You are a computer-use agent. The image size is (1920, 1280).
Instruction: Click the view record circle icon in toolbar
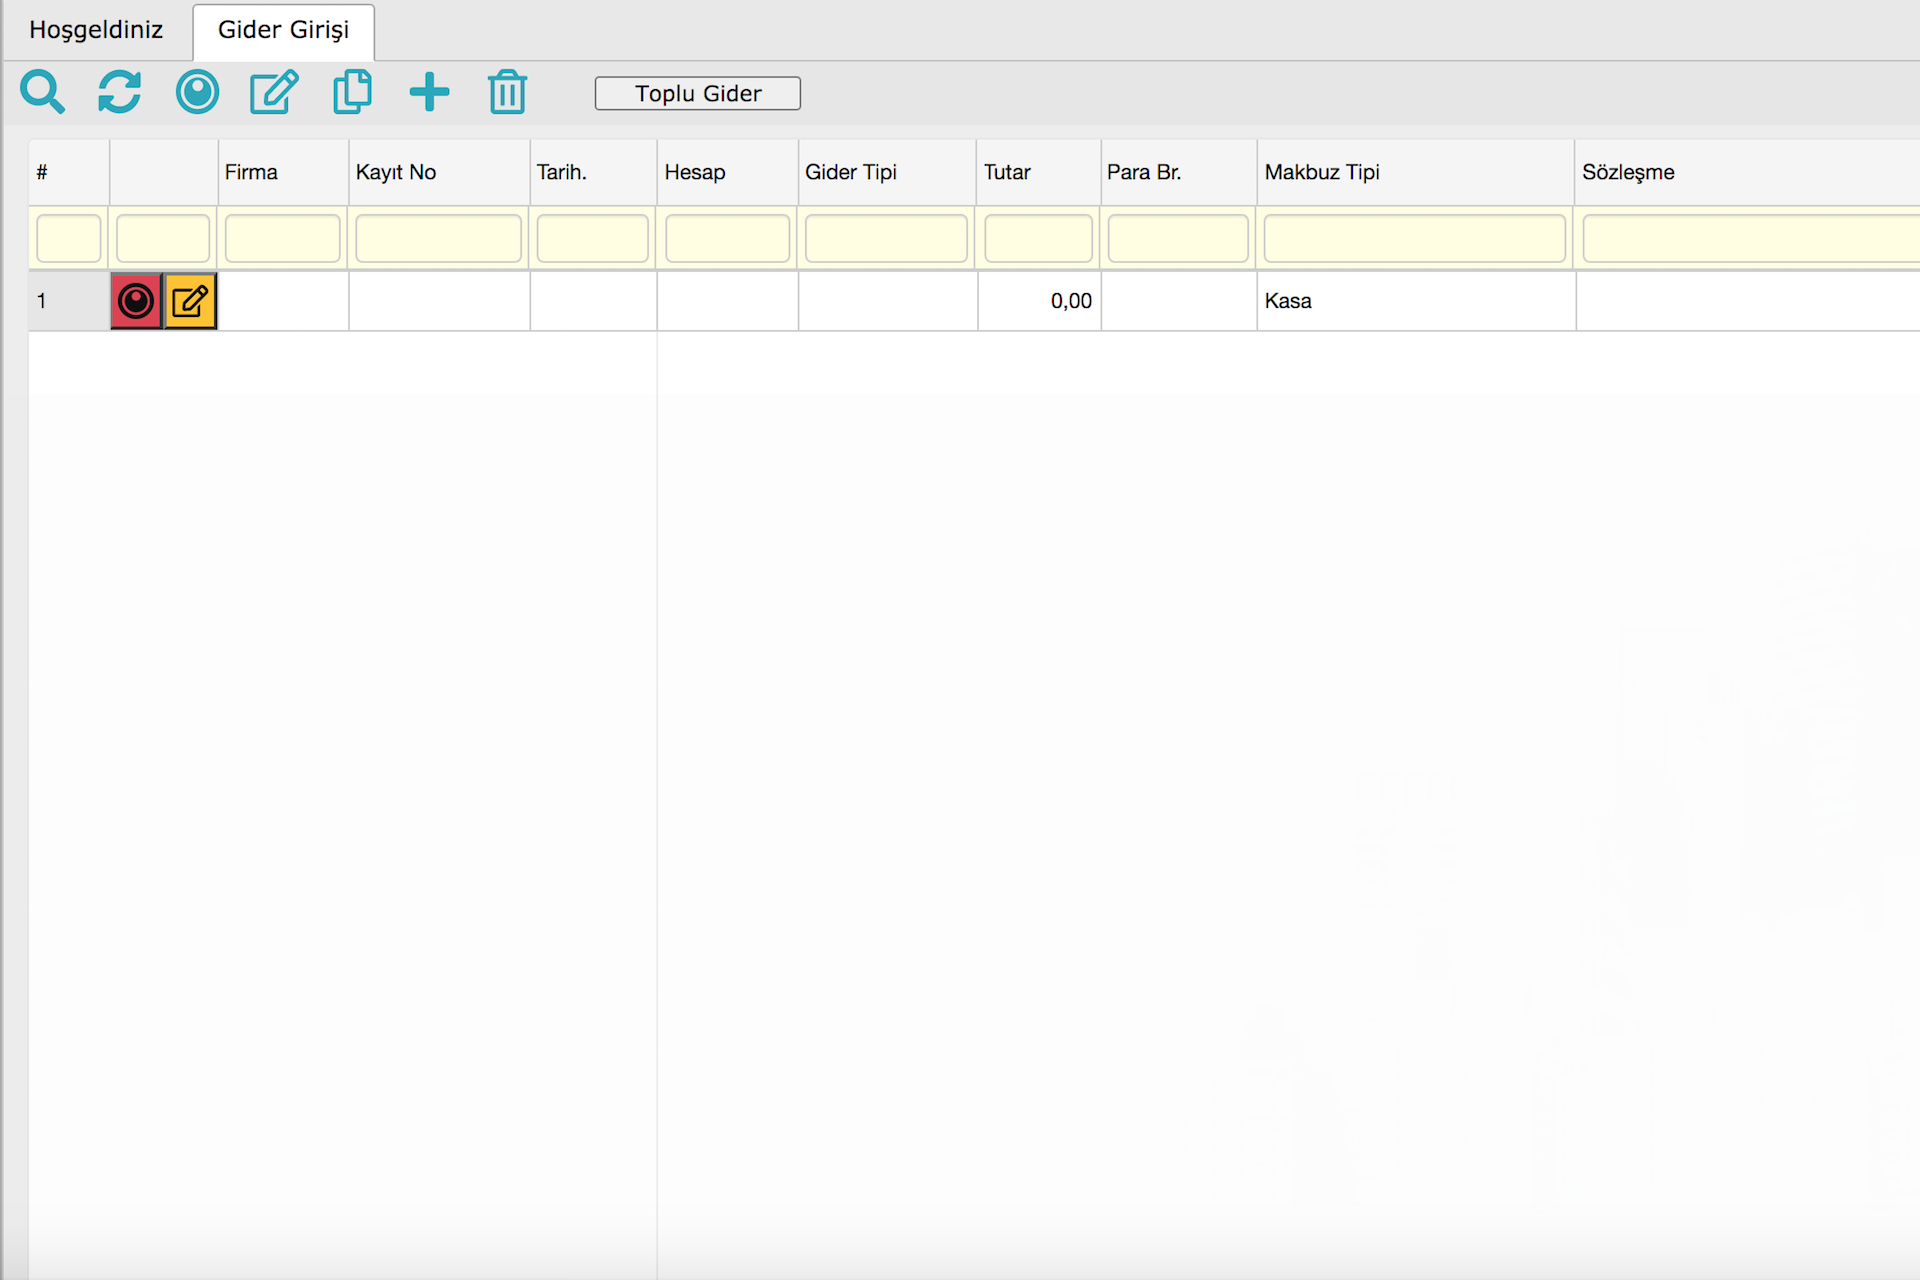[x=197, y=92]
